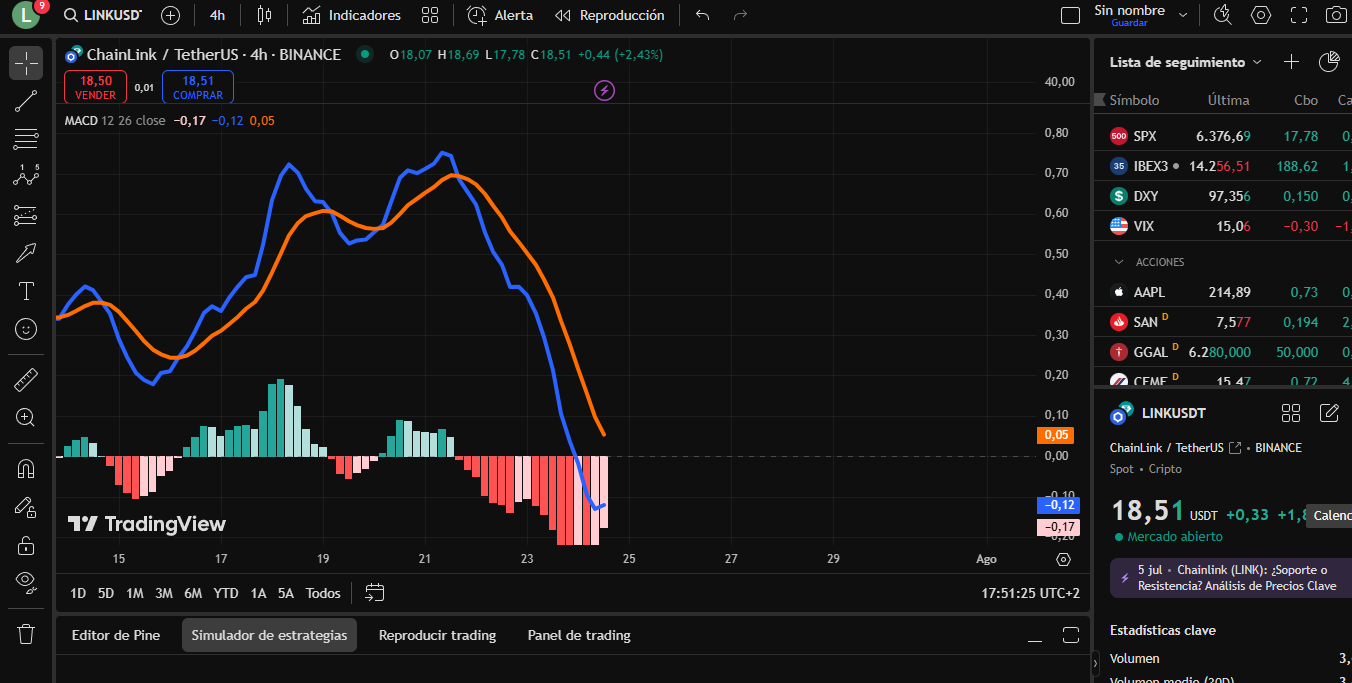Open the forecasting and measurement tools

[26, 215]
